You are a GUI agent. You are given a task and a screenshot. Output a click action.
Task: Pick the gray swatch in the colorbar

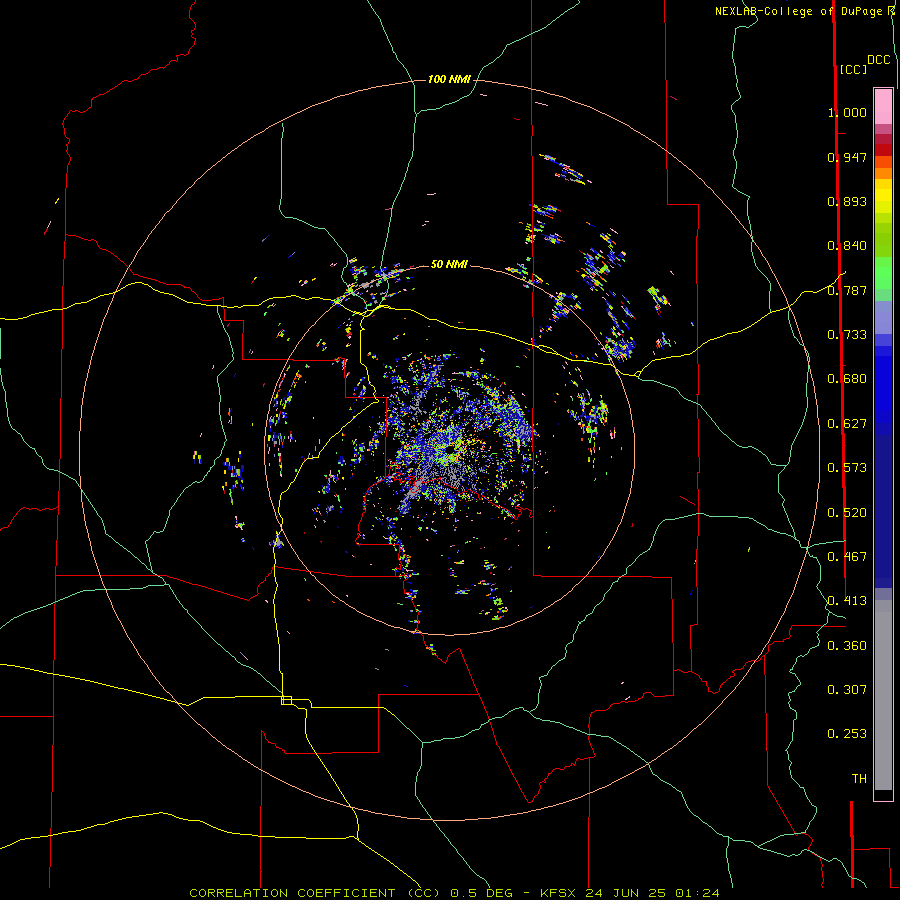point(883,695)
